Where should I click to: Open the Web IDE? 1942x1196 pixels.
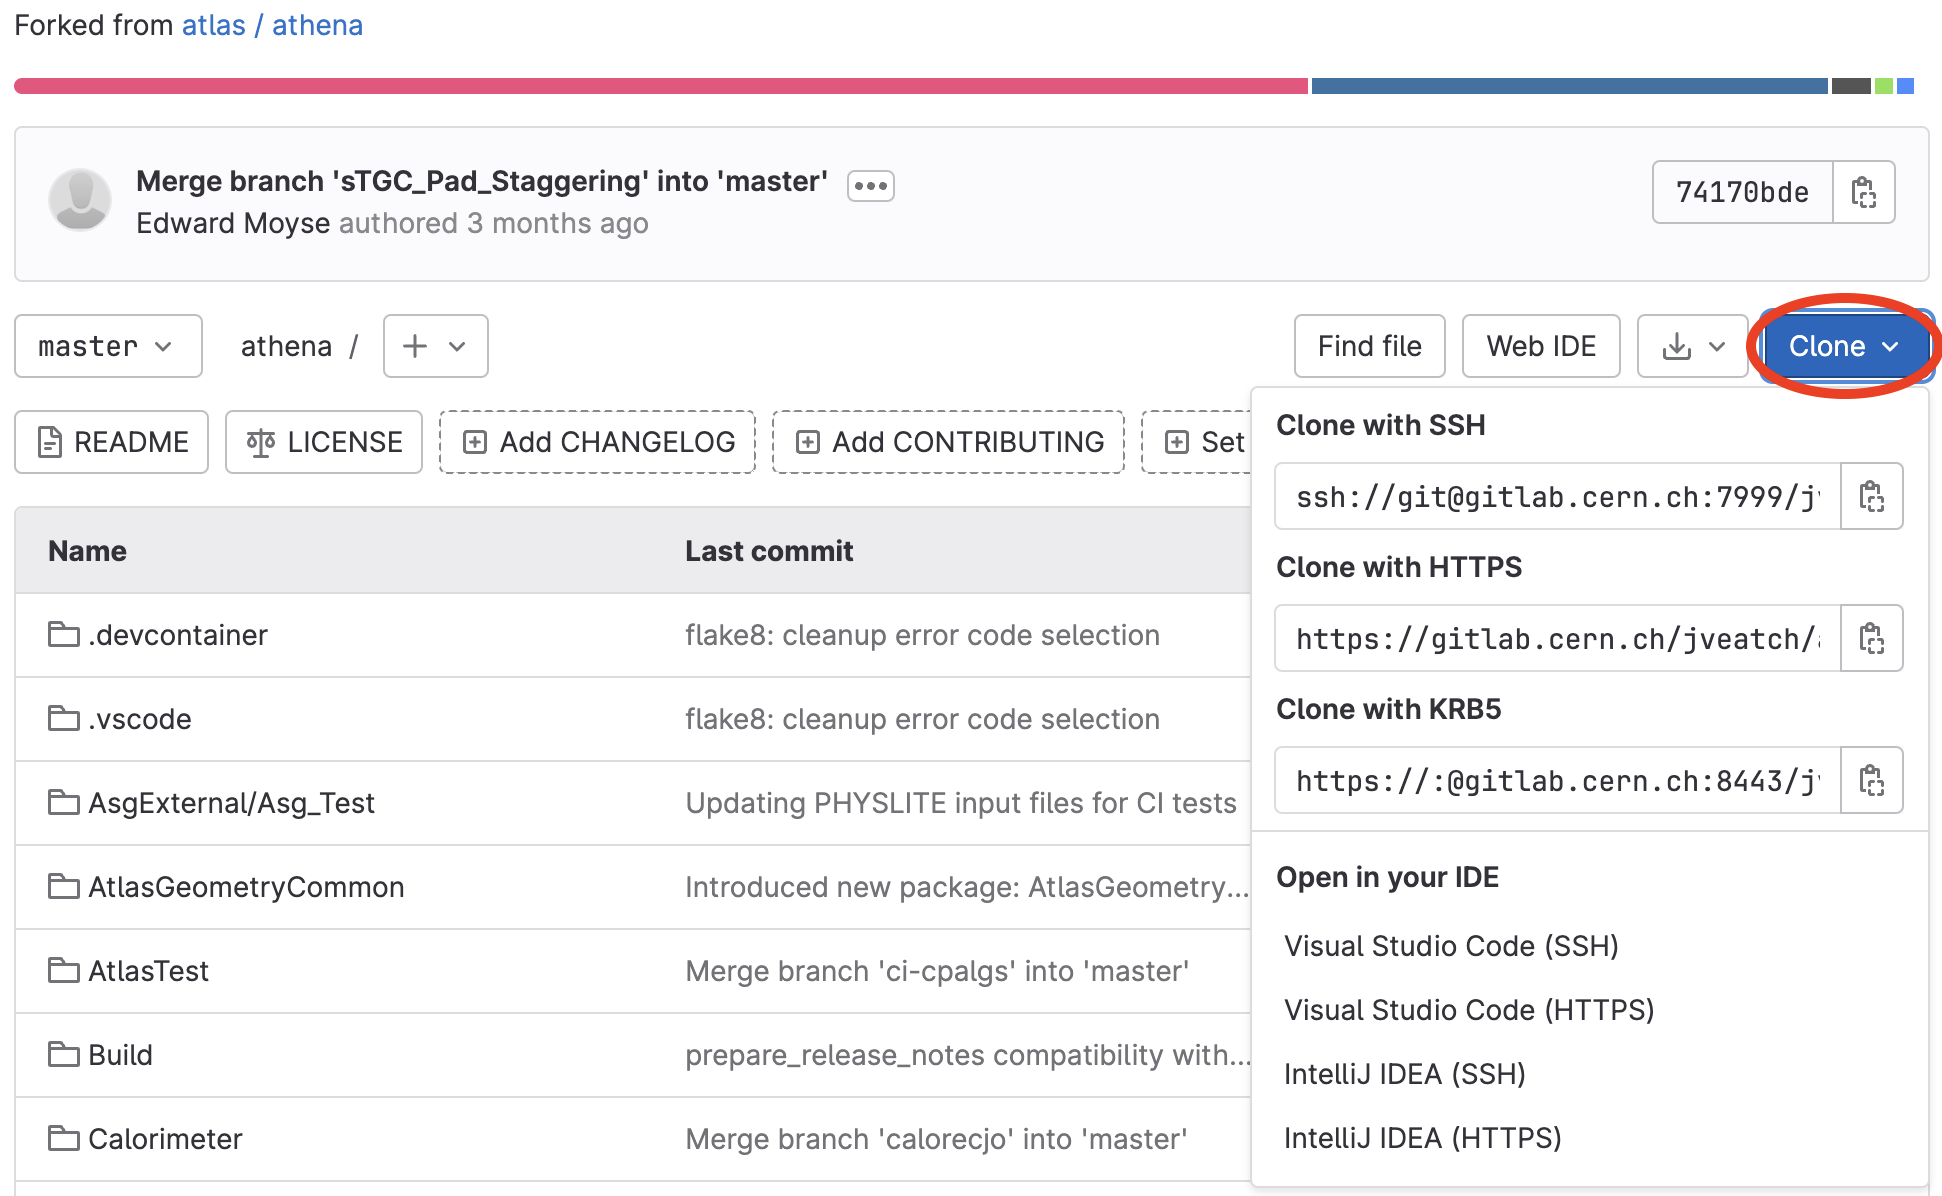tap(1541, 346)
